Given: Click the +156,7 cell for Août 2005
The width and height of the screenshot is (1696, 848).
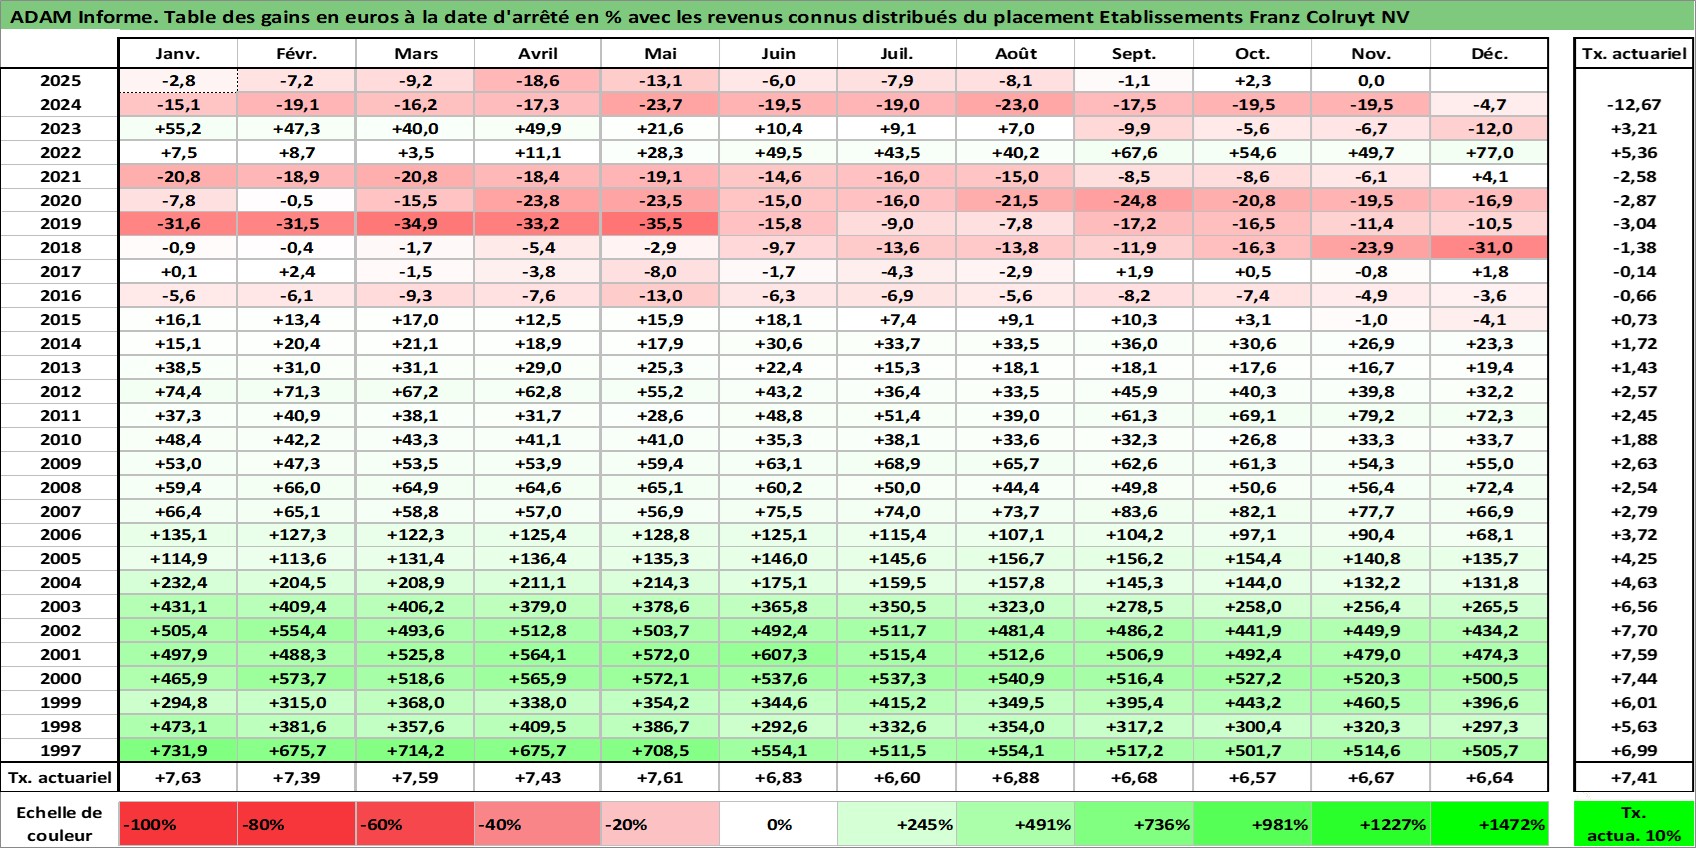Looking at the screenshot, I should click(x=1015, y=559).
